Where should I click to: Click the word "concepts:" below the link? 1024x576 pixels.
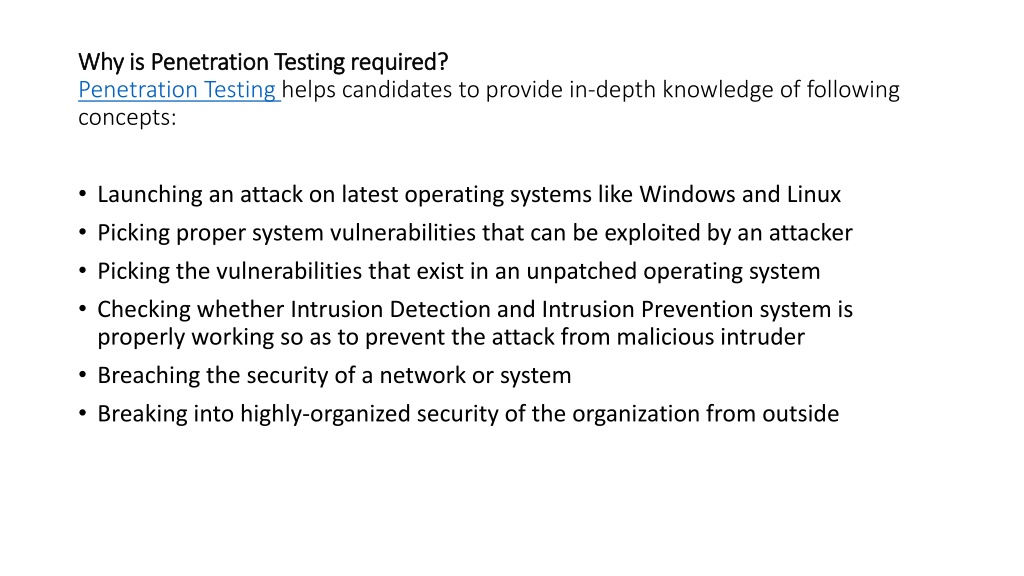[127, 117]
